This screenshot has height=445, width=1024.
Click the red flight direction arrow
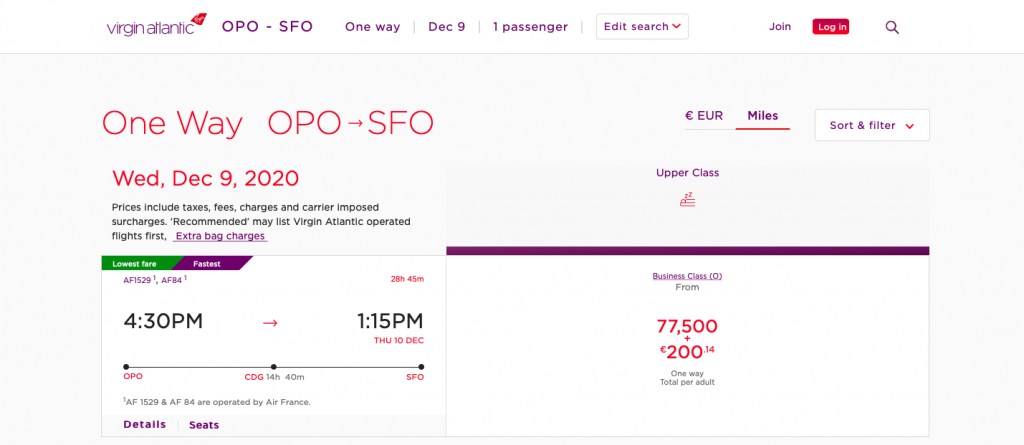tap(269, 322)
